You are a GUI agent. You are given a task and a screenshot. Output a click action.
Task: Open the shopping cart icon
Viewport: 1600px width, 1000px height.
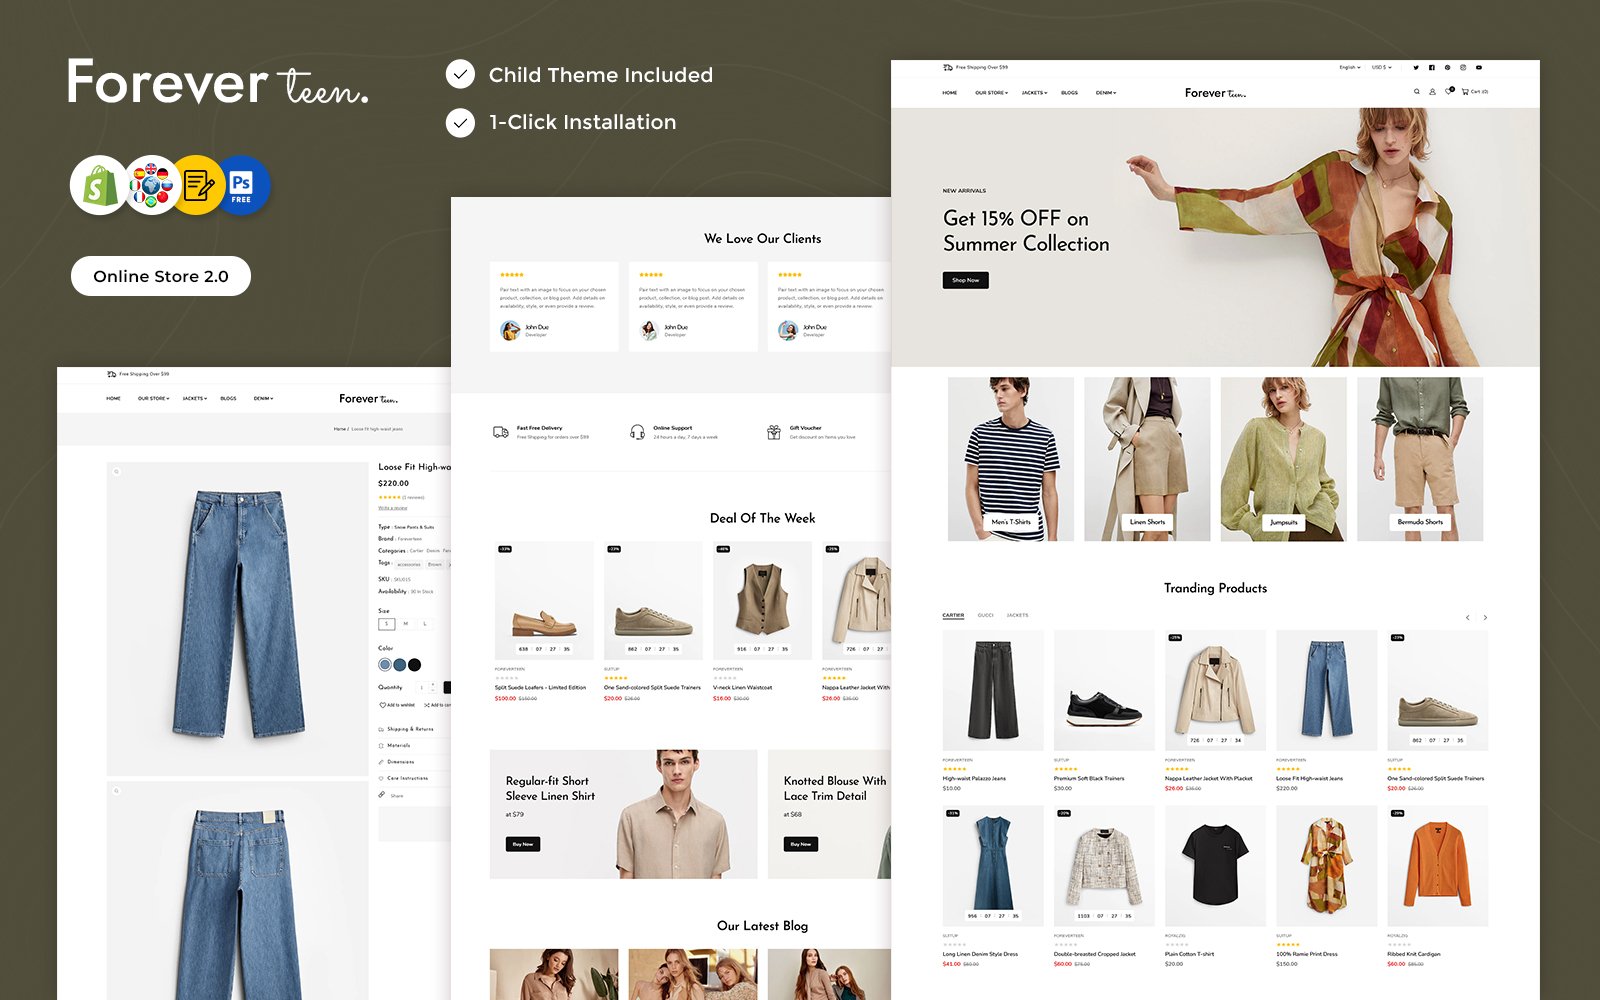(1465, 92)
